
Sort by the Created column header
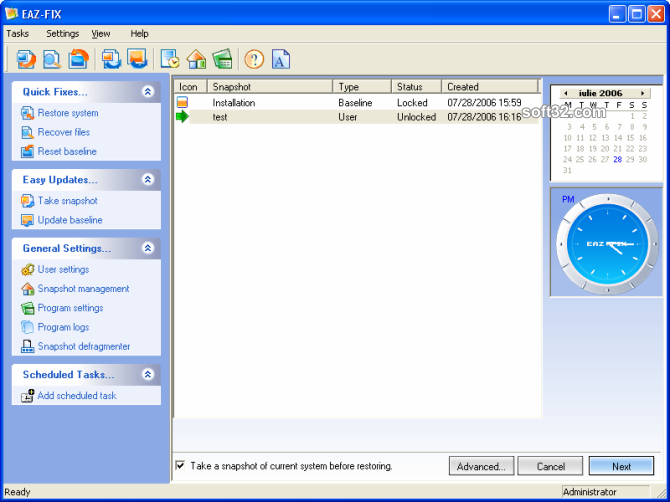tap(490, 86)
